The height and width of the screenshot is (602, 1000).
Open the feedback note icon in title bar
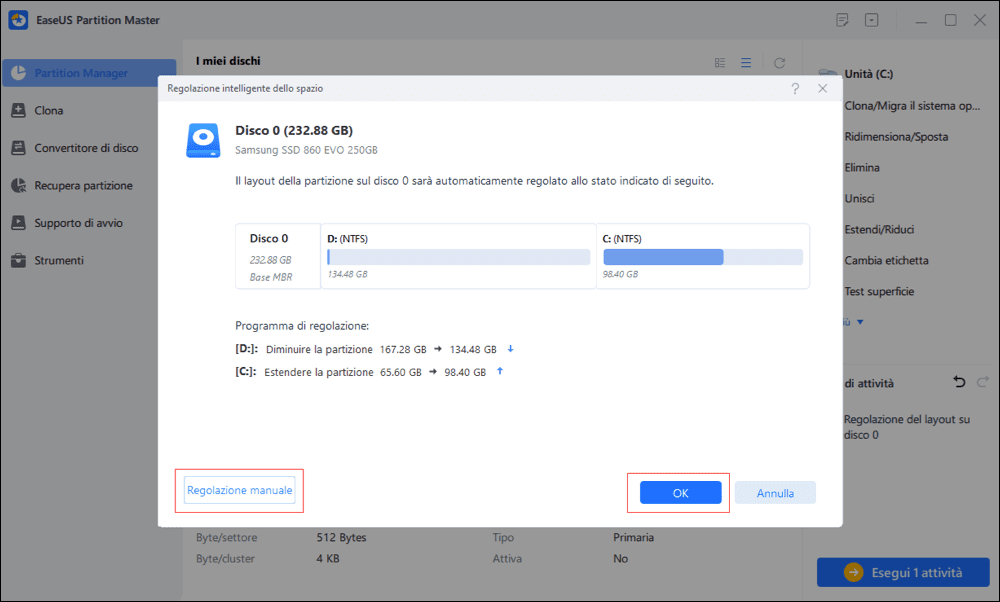pyautogui.click(x=842, y=20)
